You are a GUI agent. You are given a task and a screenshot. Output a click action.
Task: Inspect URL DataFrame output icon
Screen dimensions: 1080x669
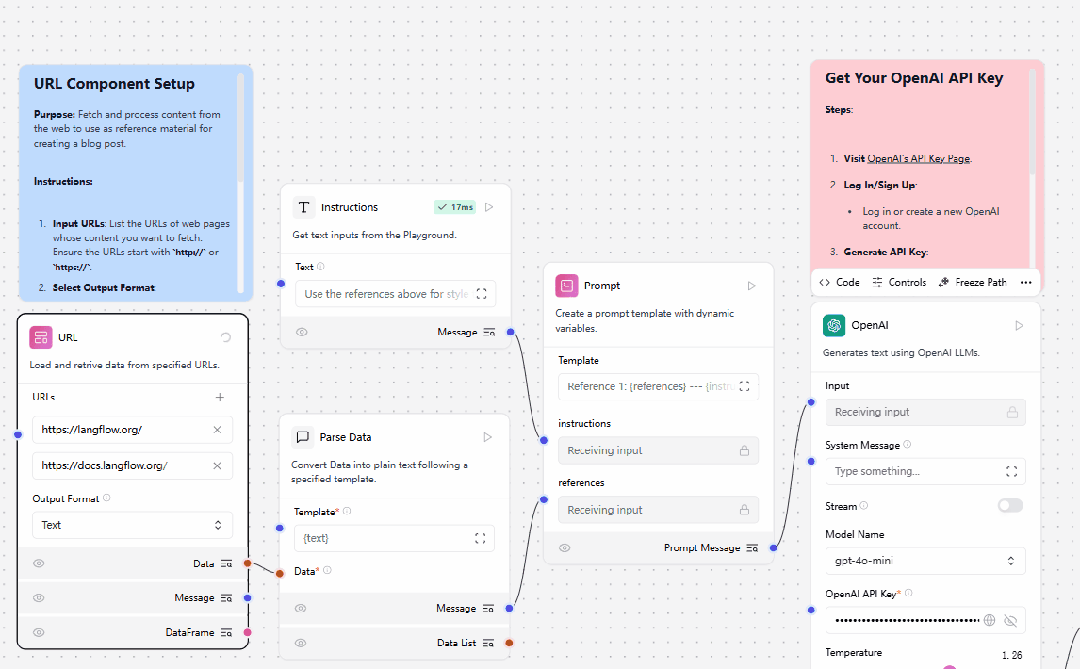227,632
